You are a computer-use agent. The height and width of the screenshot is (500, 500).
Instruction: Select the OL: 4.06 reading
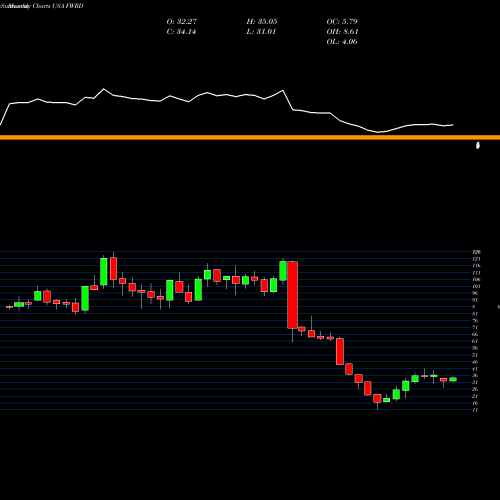[342, 42]
